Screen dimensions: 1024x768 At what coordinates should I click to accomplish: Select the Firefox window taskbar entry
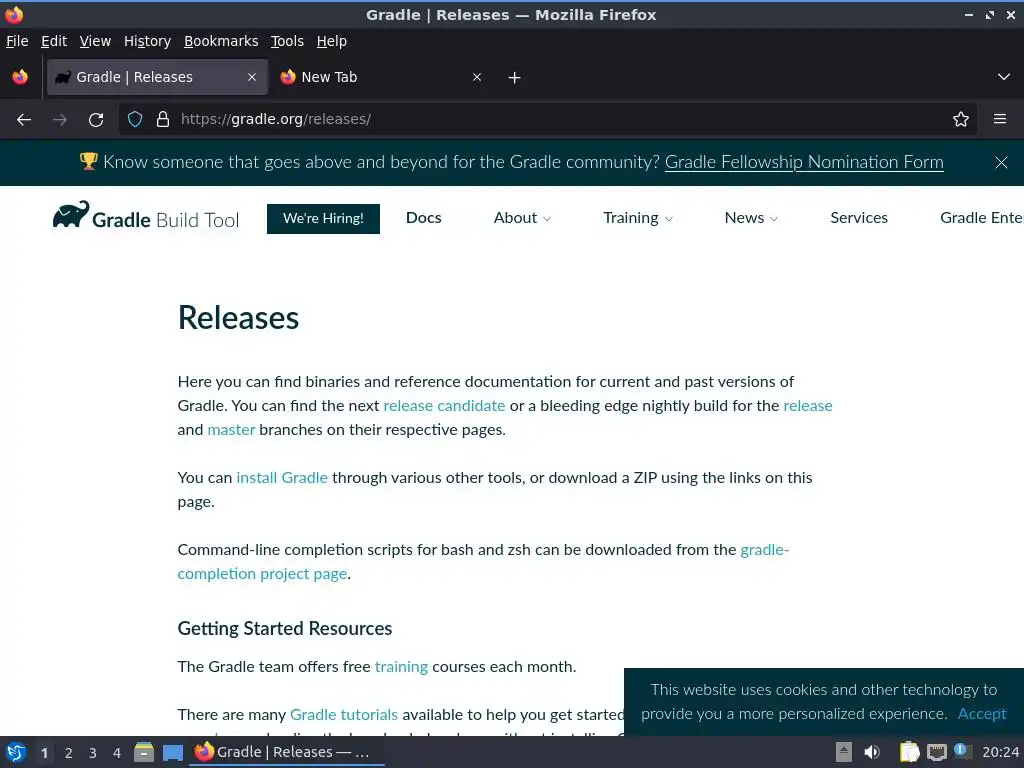click(286, 752)
